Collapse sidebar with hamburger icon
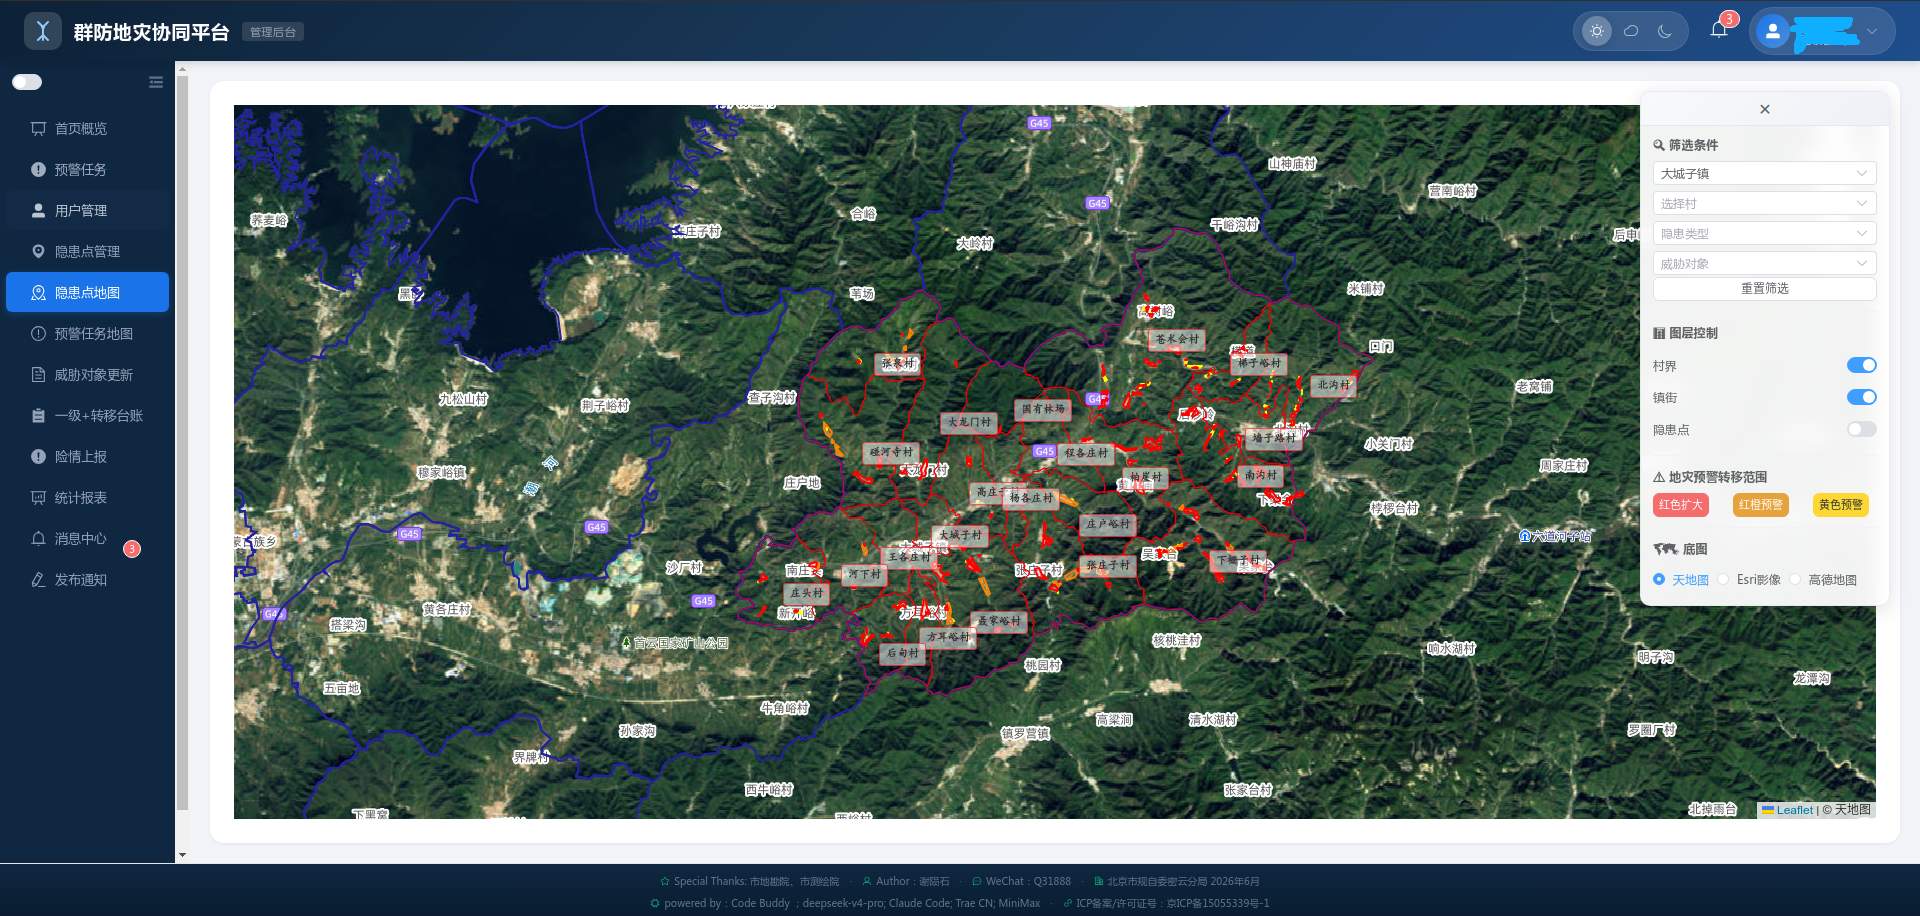 point(156,82)
